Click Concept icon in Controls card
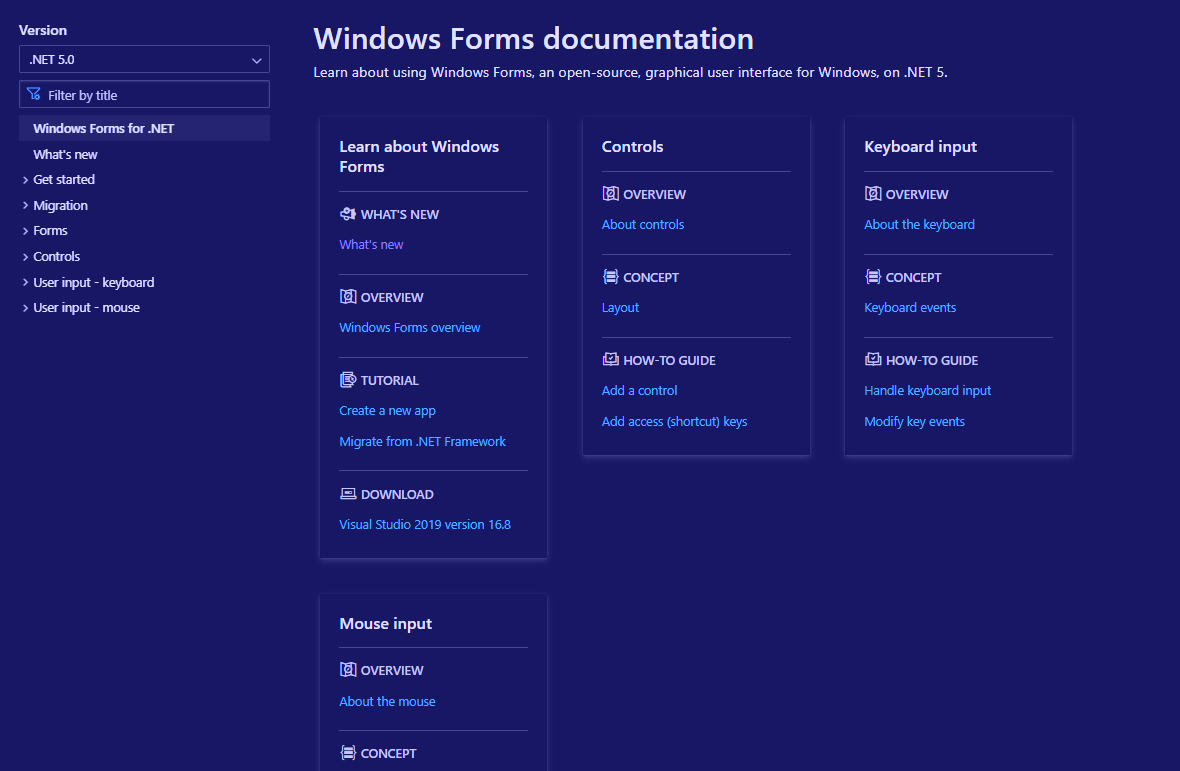Screen dimensions: 1180x771 [x=610, y=277]
